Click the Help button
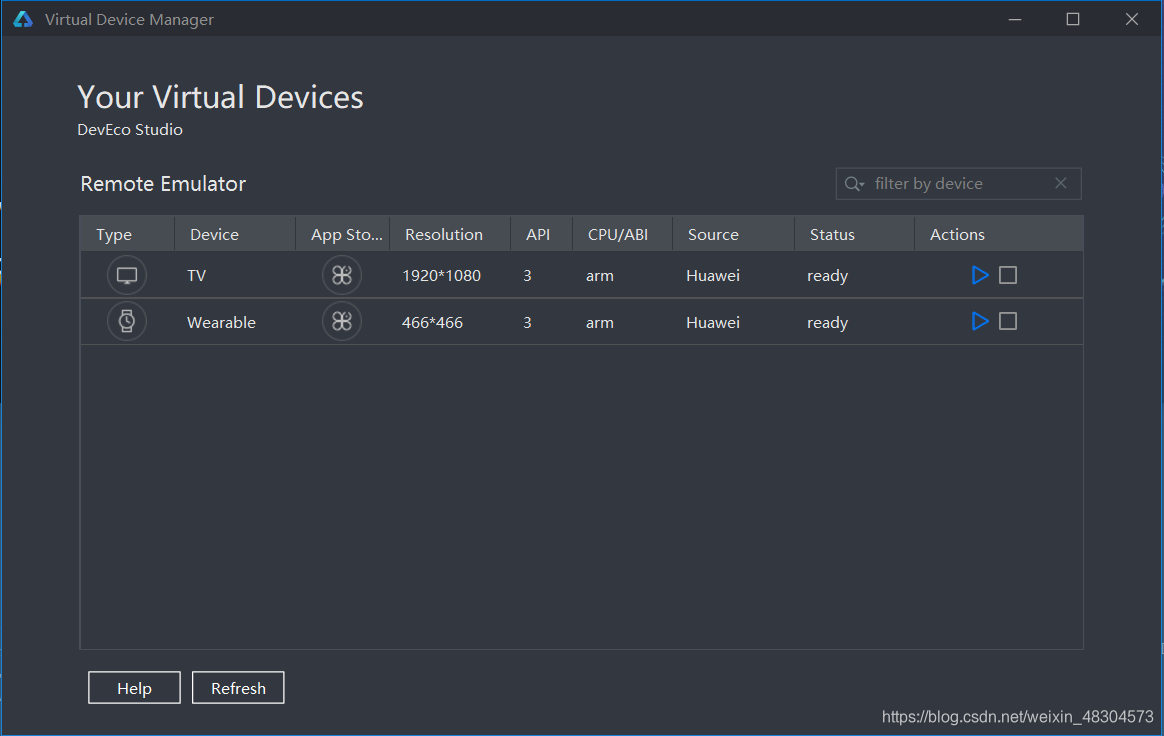Viewport: 1164px width, 736px height. pyautogui.click(x=134, y=688)
